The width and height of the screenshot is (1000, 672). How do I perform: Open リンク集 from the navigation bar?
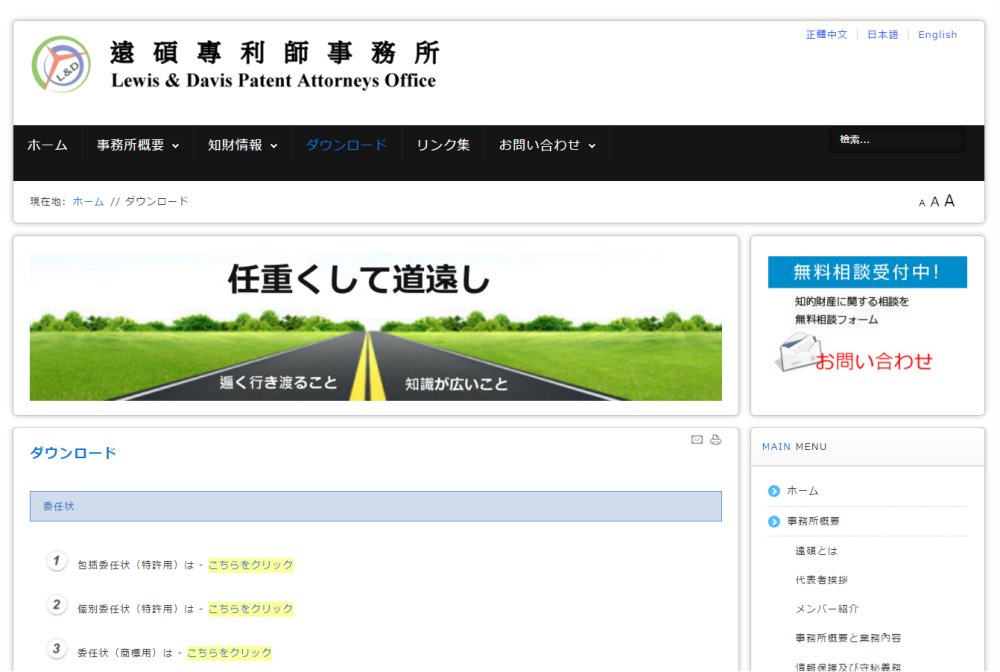tap(443, 145)
